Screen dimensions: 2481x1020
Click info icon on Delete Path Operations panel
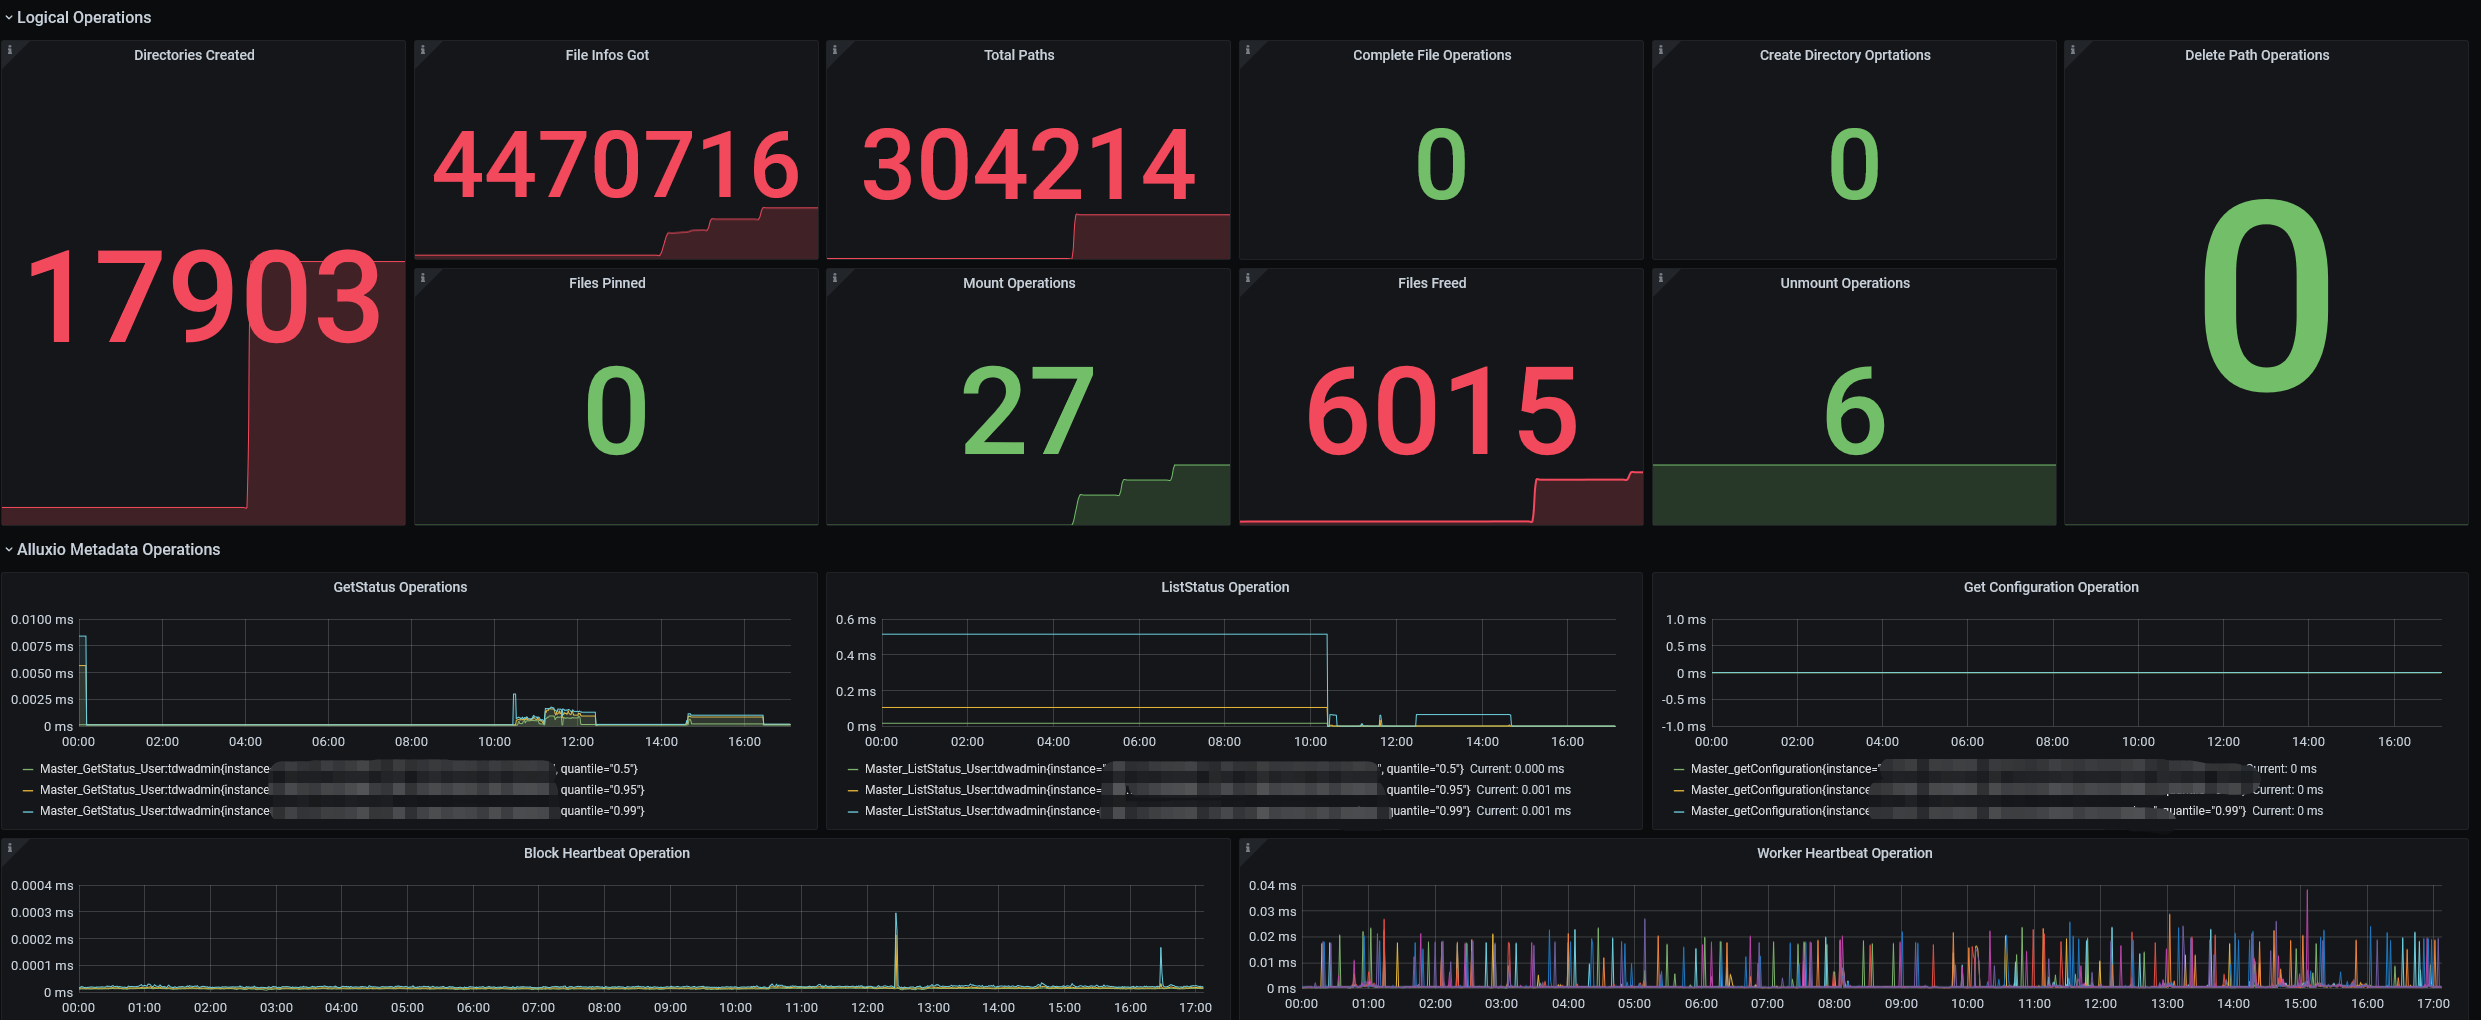coord(2072,49)
